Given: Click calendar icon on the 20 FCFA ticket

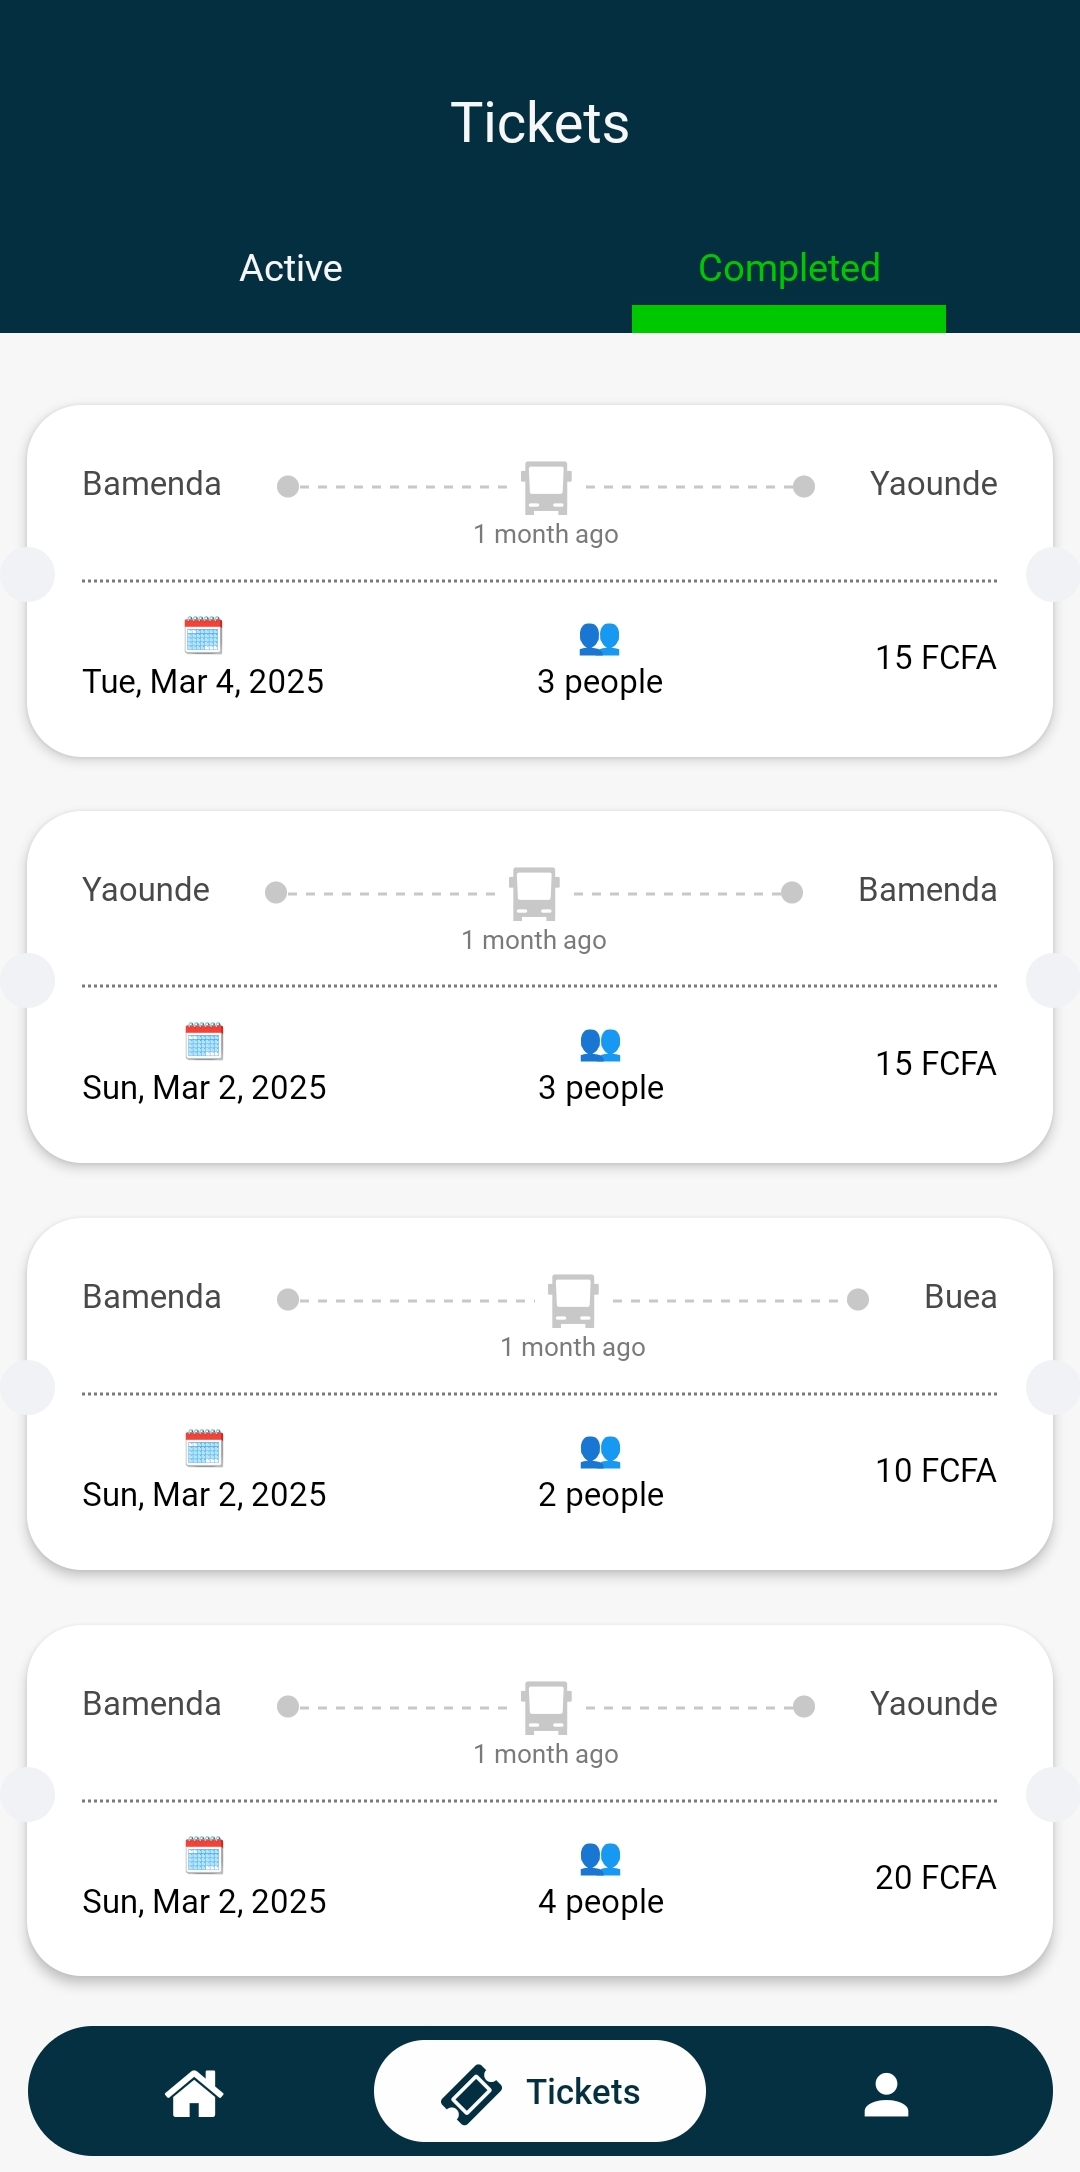Looking at the screenshot, I should click(x=204, y=1855).
